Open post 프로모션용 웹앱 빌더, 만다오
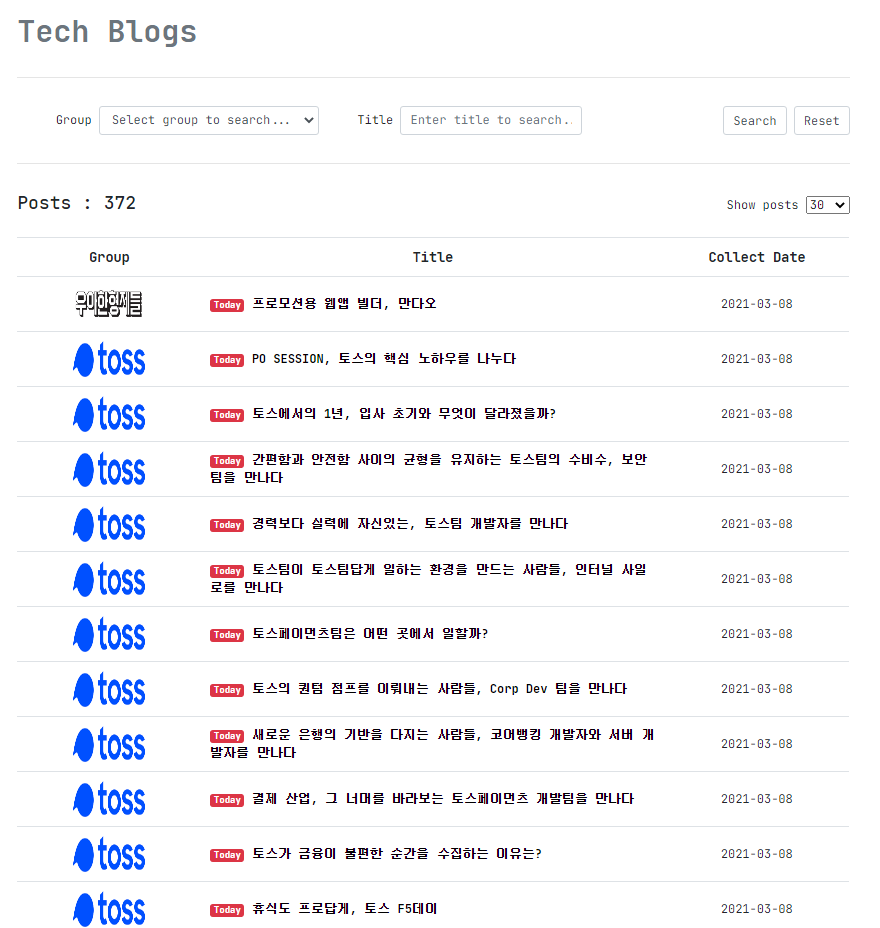 [x=344, y=304]
